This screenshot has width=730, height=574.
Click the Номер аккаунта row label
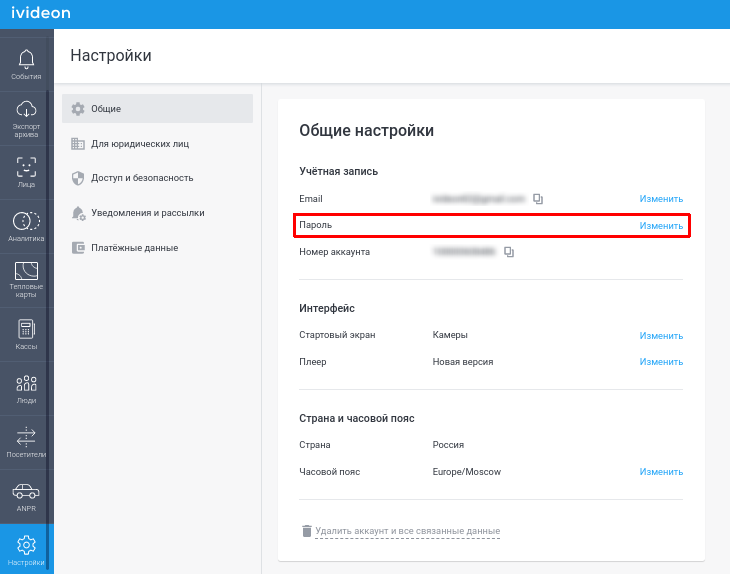(334, 252)
